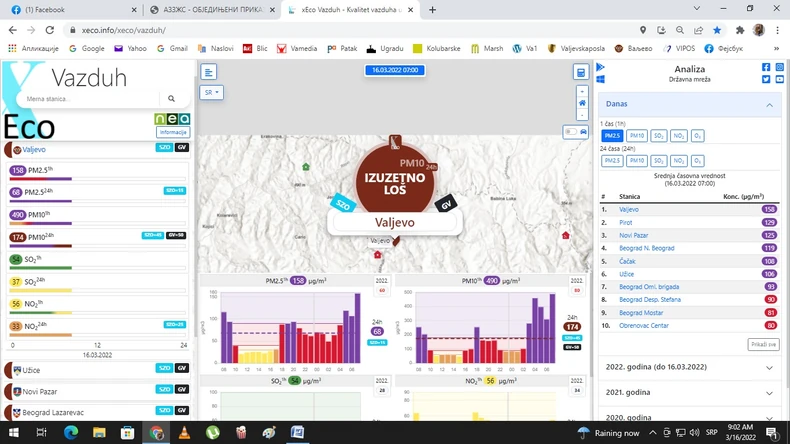The image size is (790, 444).
Task: Open the station list panel icon on map
Action: [x=209, y=72]
